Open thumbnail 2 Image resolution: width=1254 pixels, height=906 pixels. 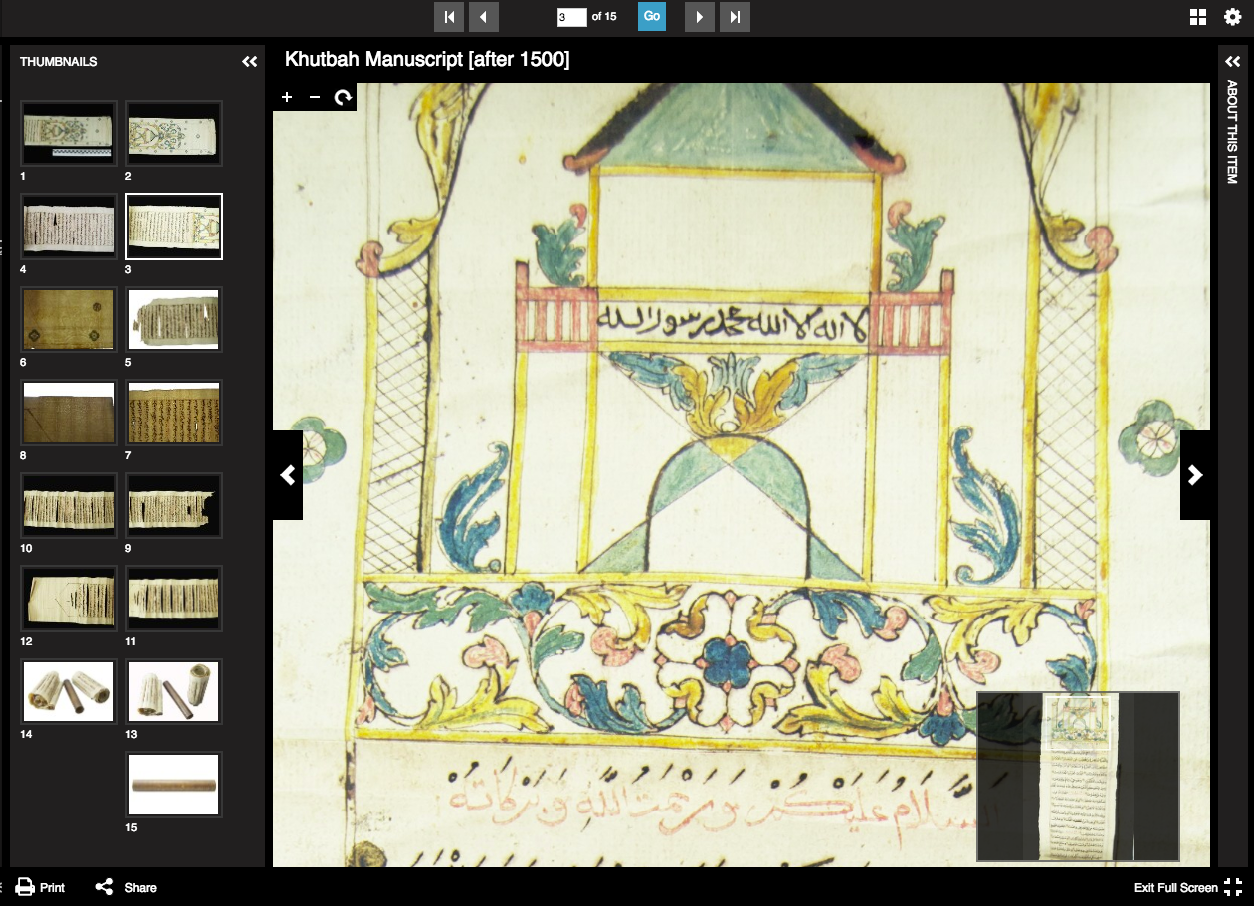[174, 133]
